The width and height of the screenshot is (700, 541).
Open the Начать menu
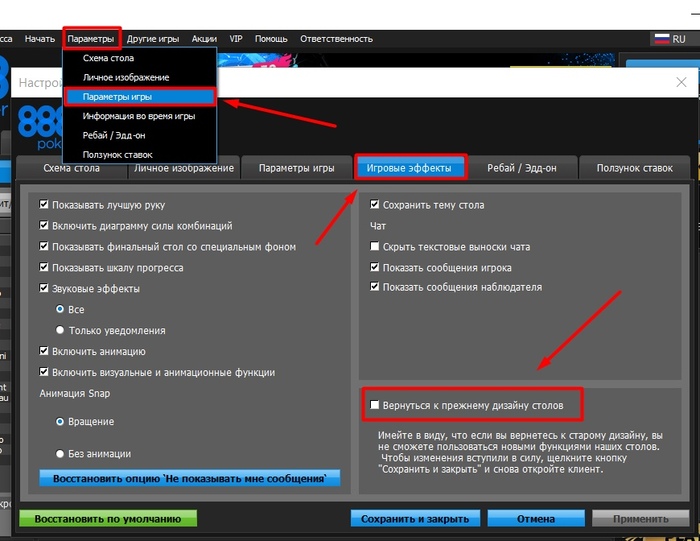coord(40,39)
